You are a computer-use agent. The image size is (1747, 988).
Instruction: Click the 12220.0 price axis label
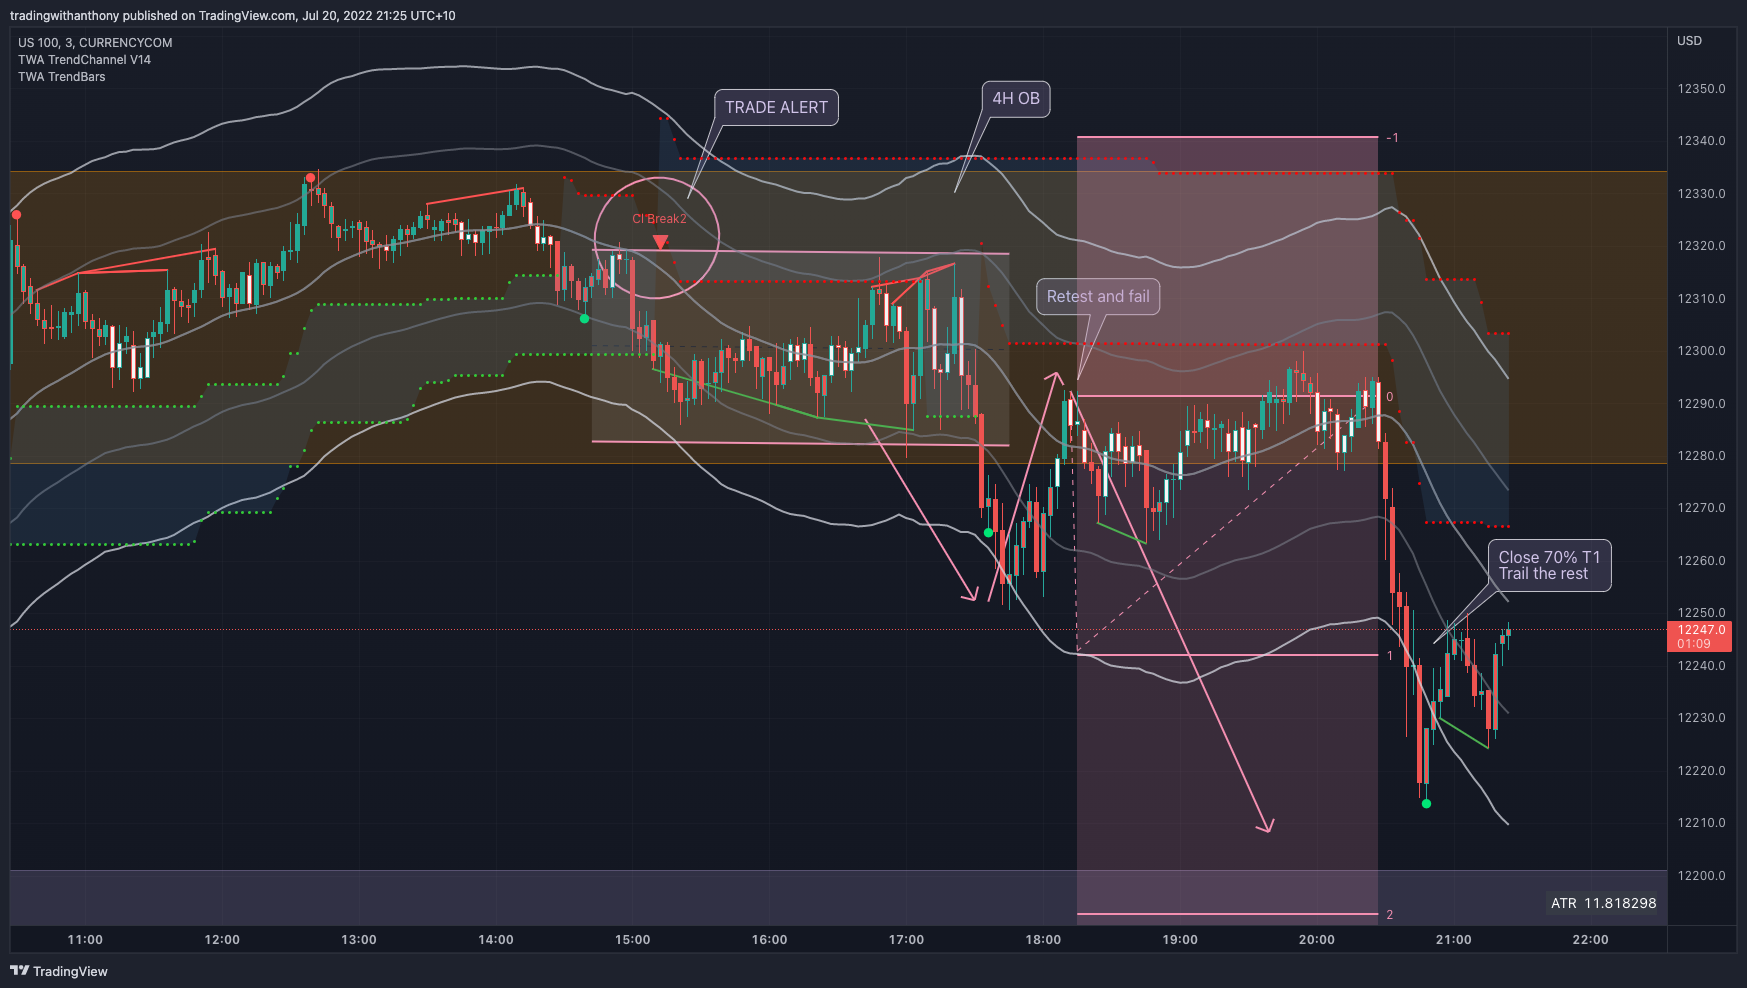pos(1701,771)
